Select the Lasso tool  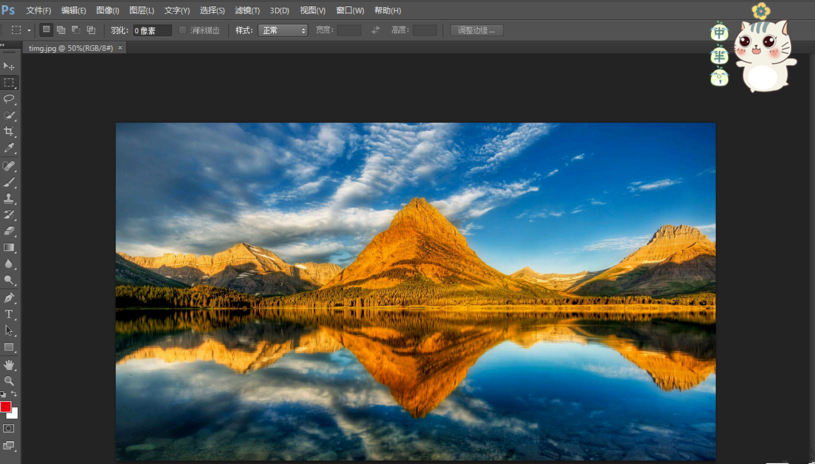9,99
